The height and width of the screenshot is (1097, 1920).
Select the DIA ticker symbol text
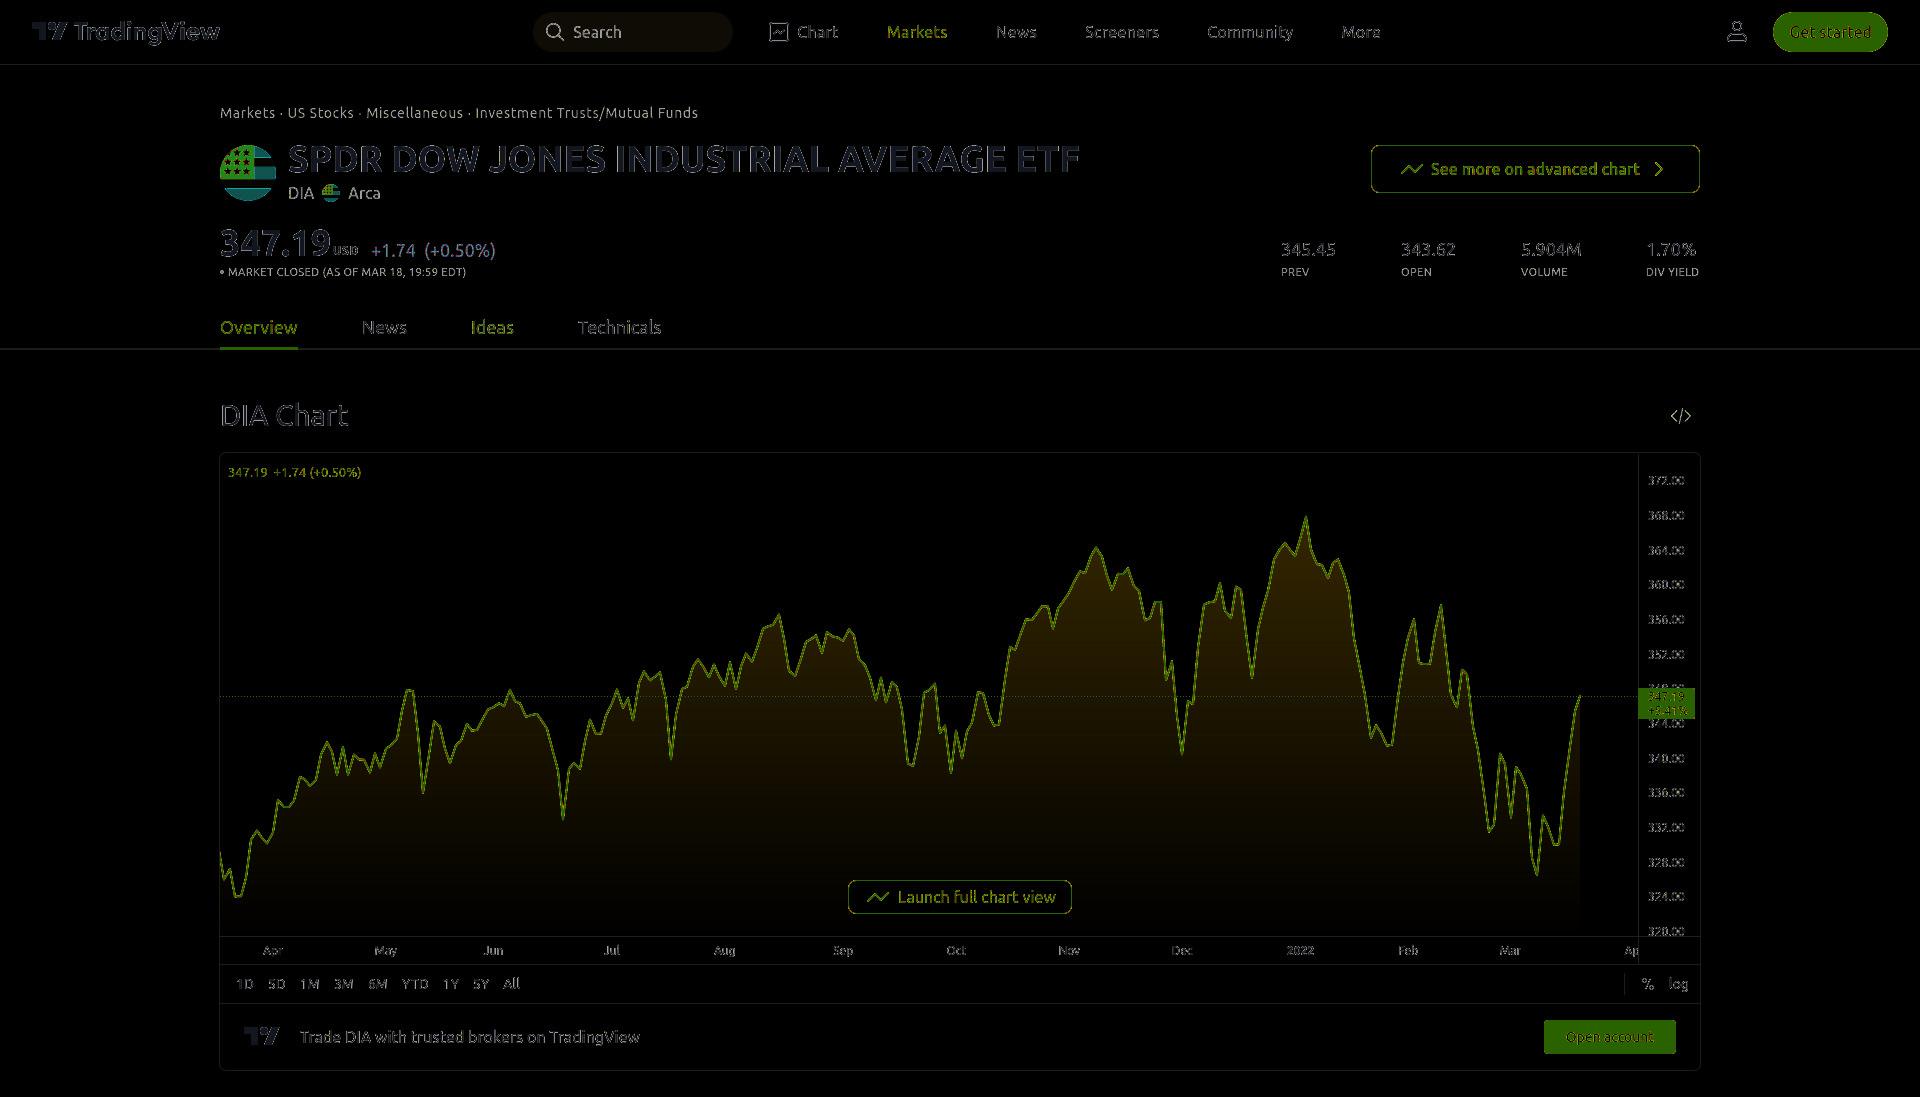tap(301, 193)
